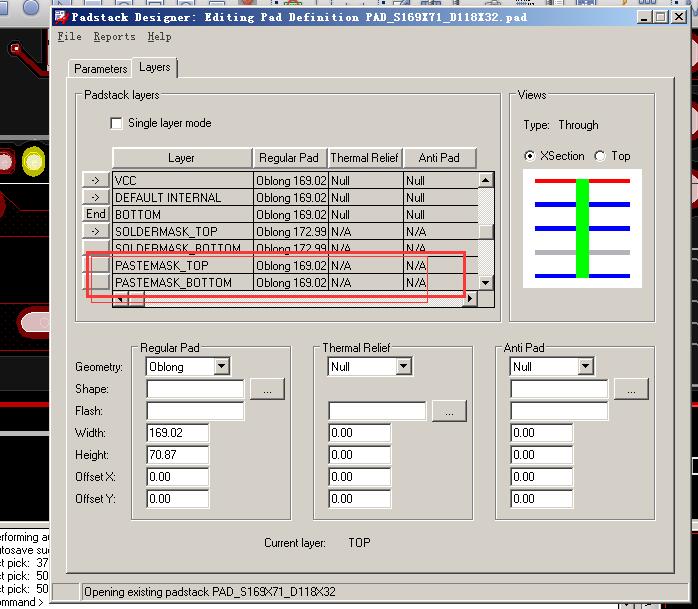Switch to the Parameters tab
Viewport: 698px width, 609px height.
click(x=100, y=69)
